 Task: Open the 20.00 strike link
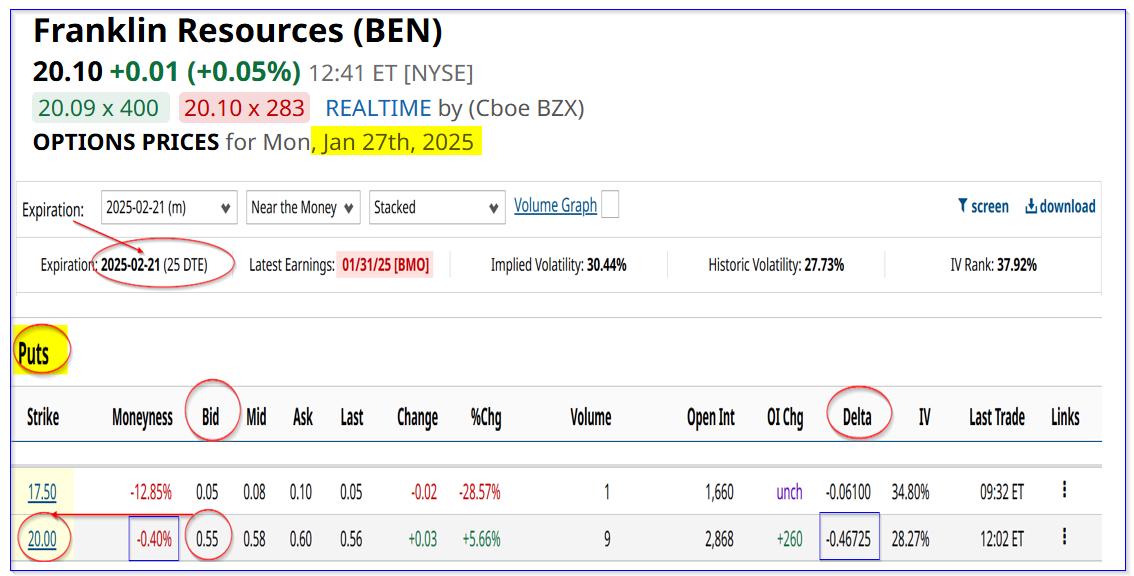[x=42, y=539]
